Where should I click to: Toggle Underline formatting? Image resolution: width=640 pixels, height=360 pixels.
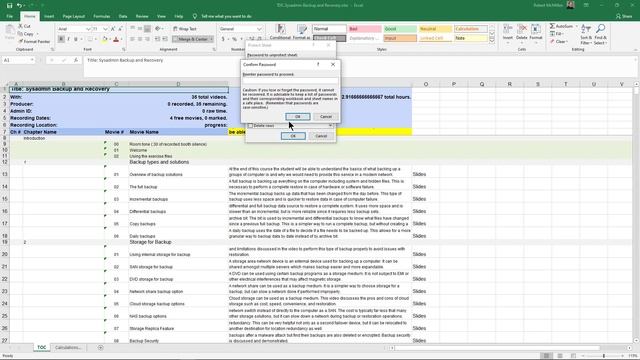[x=76, y=39]
